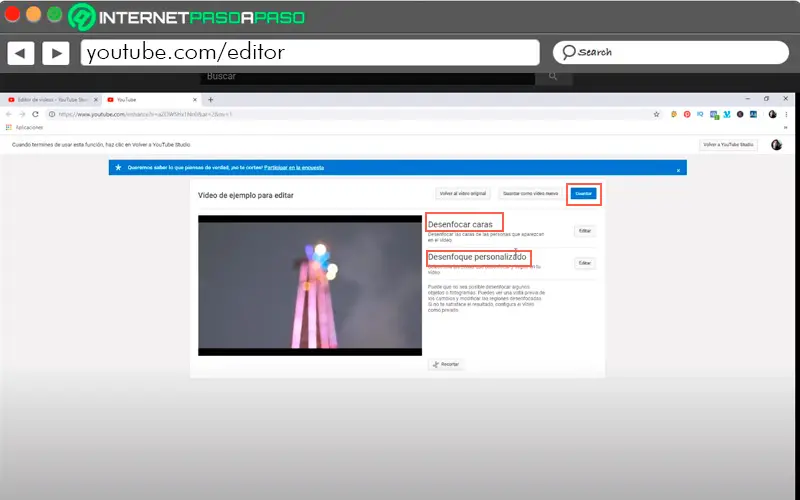Dismiss the blue survey banner with its X

(x=678, y=170)
